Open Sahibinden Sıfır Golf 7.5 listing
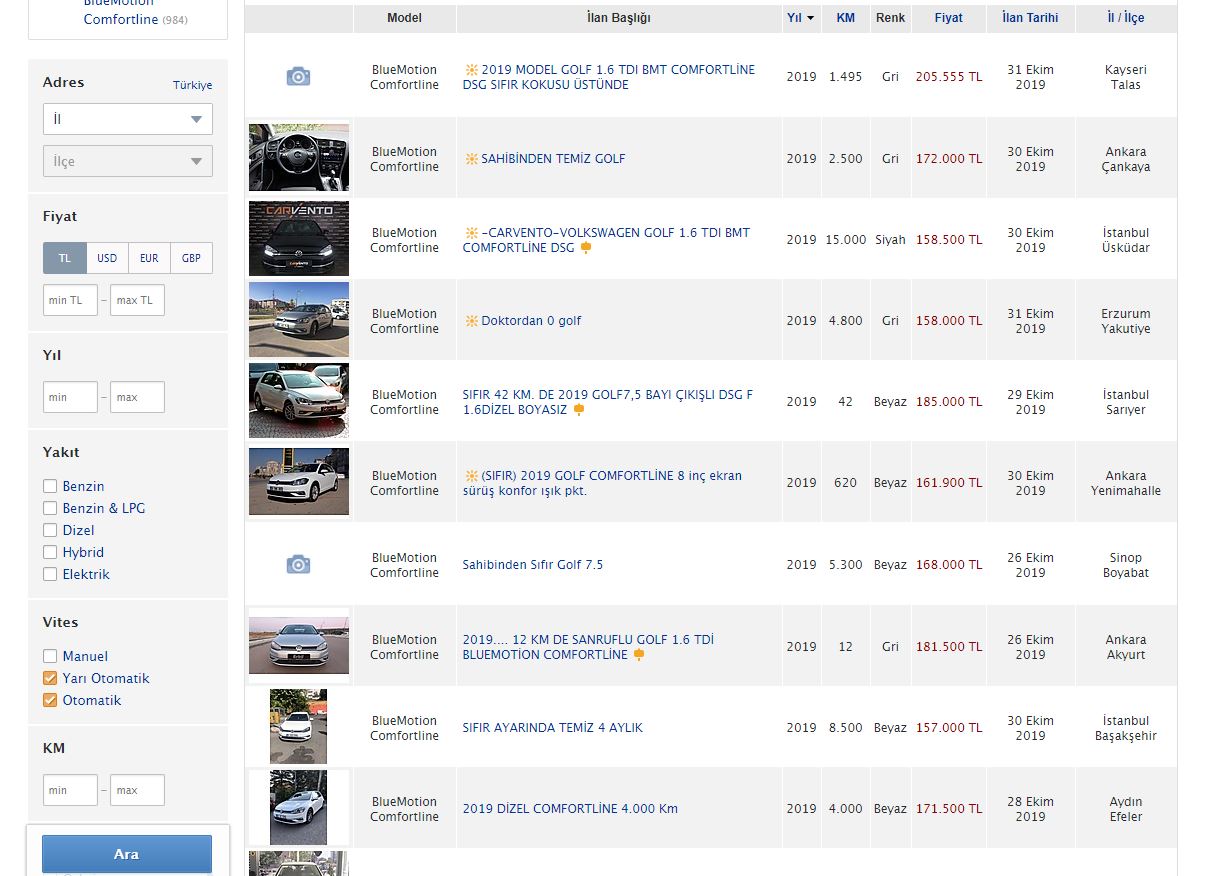 pyautogui.click(x=532, y=565)
